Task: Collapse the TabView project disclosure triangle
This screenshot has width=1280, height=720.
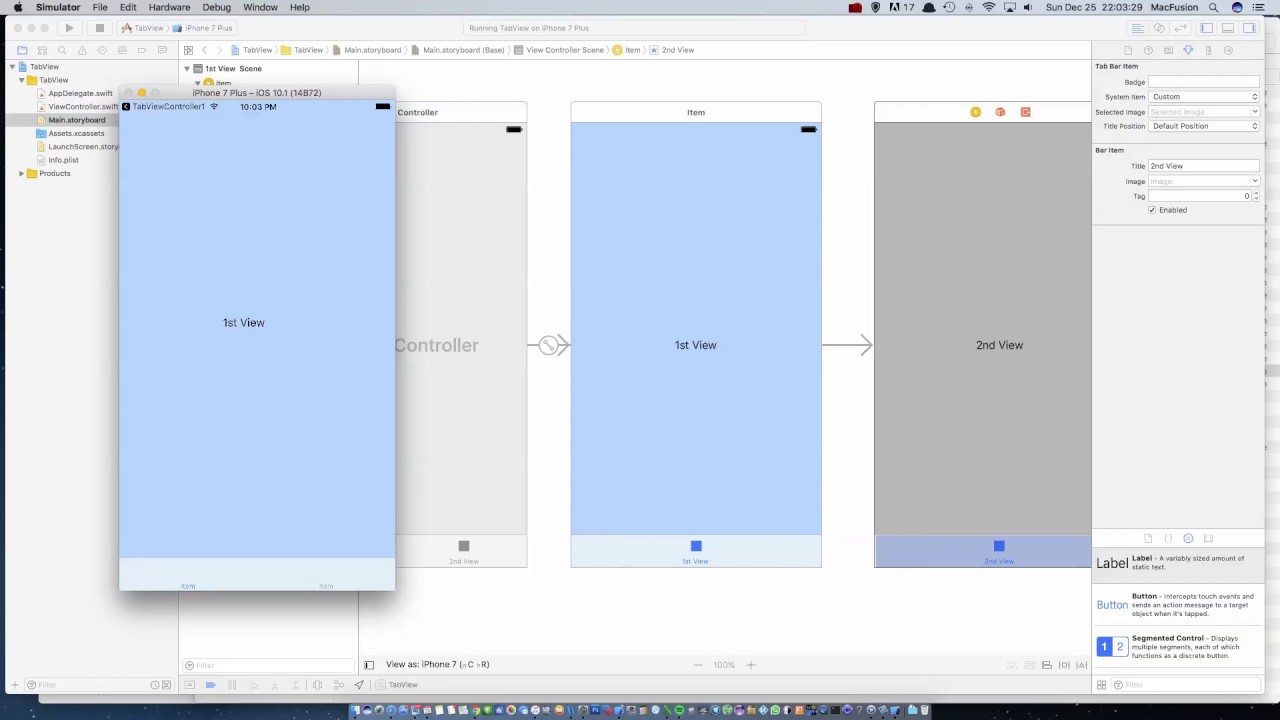Action: 12,67
